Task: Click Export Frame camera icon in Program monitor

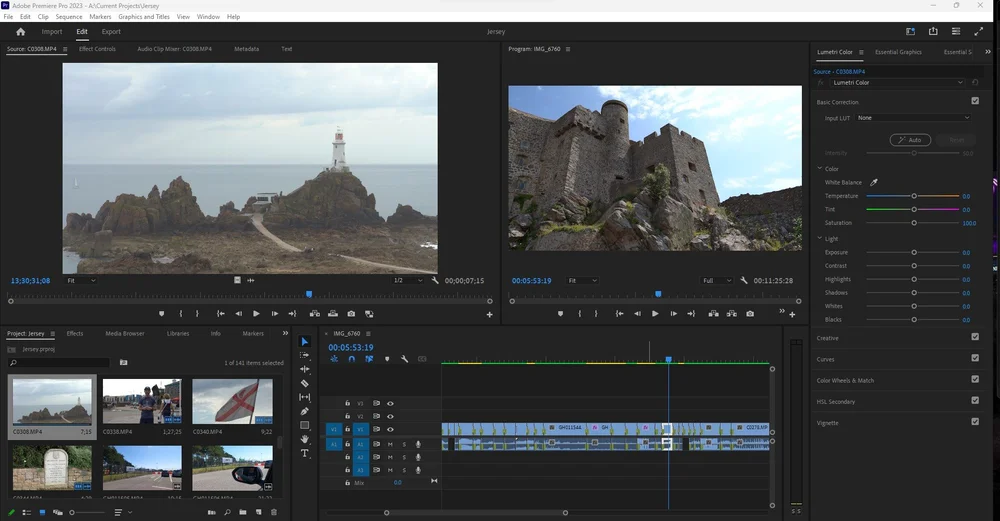Action: coord(750,314)
